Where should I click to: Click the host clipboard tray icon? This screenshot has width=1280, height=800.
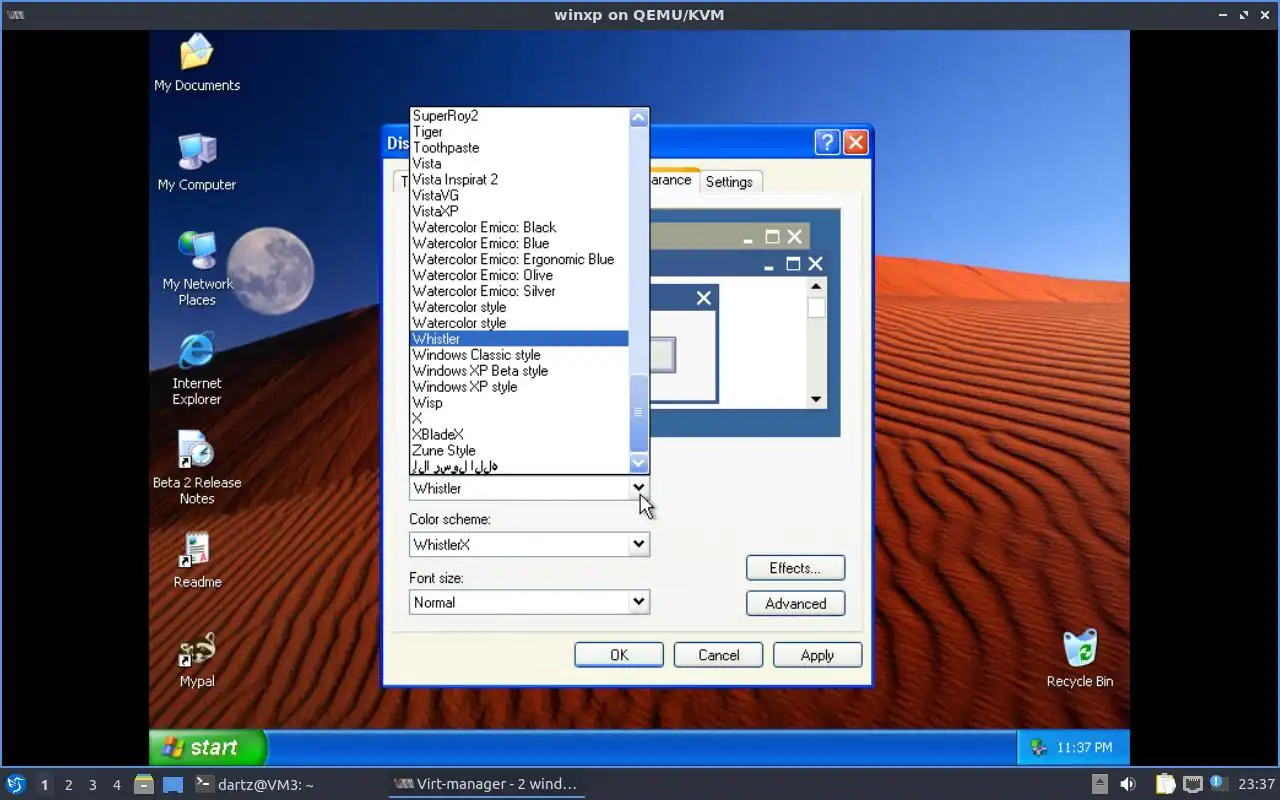[1166, 784]
